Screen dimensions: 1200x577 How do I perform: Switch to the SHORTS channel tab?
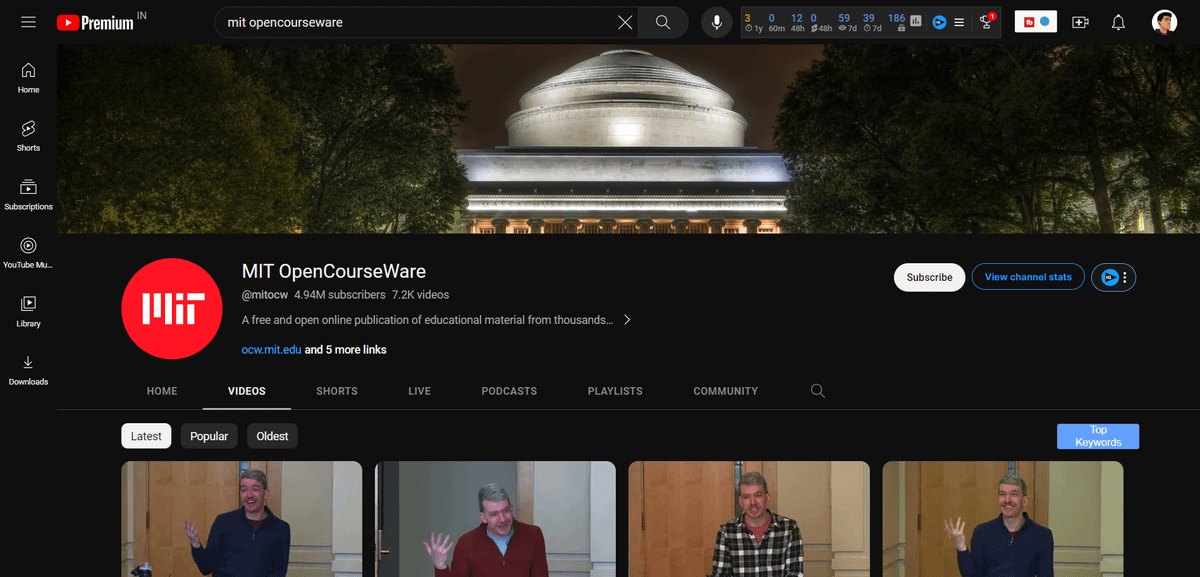pos(337,391)
